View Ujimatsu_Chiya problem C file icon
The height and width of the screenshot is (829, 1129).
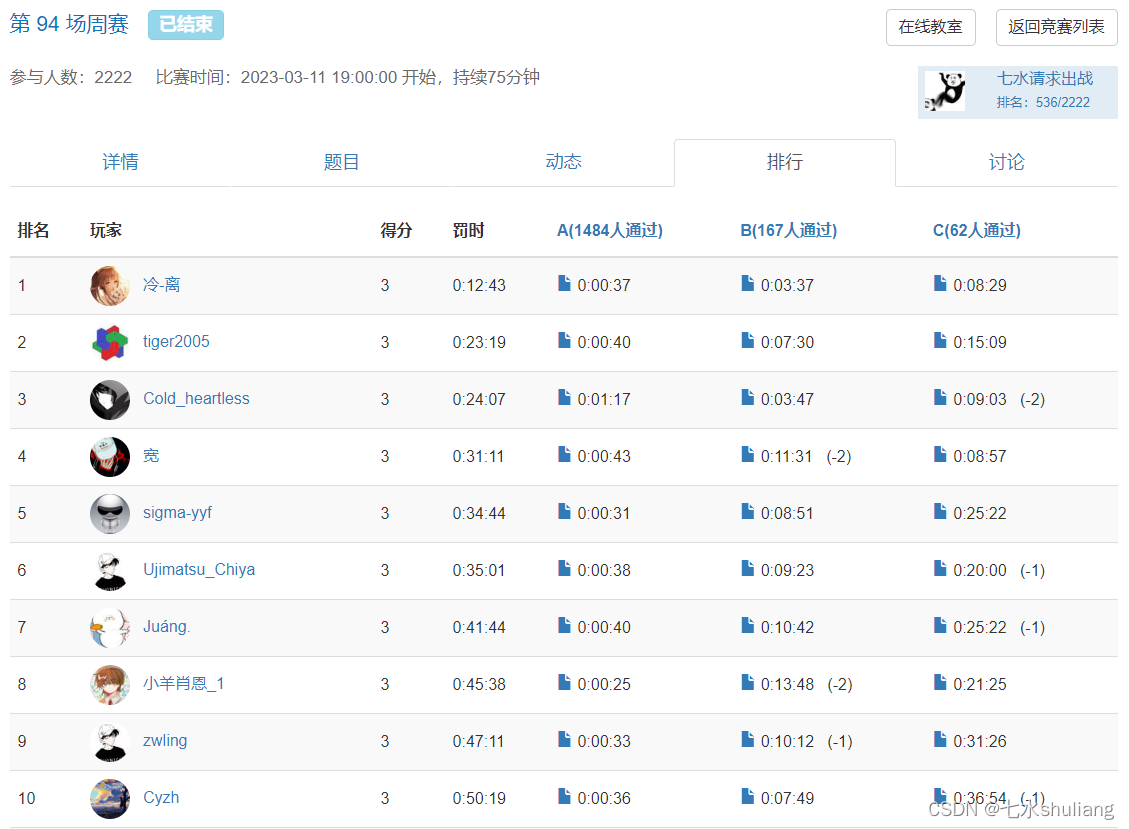pyautogui.click(x=940, y=568)
